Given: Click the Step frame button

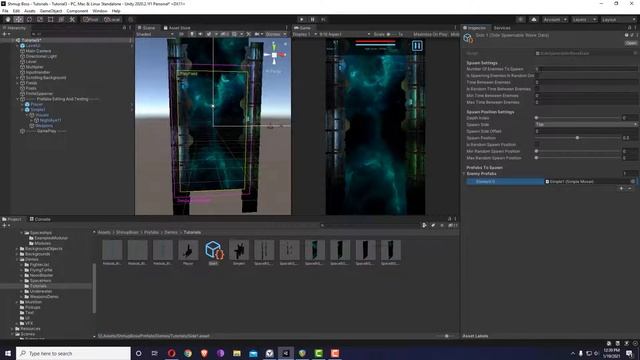Looking at the screenshot, I should (x=323, y=19).
